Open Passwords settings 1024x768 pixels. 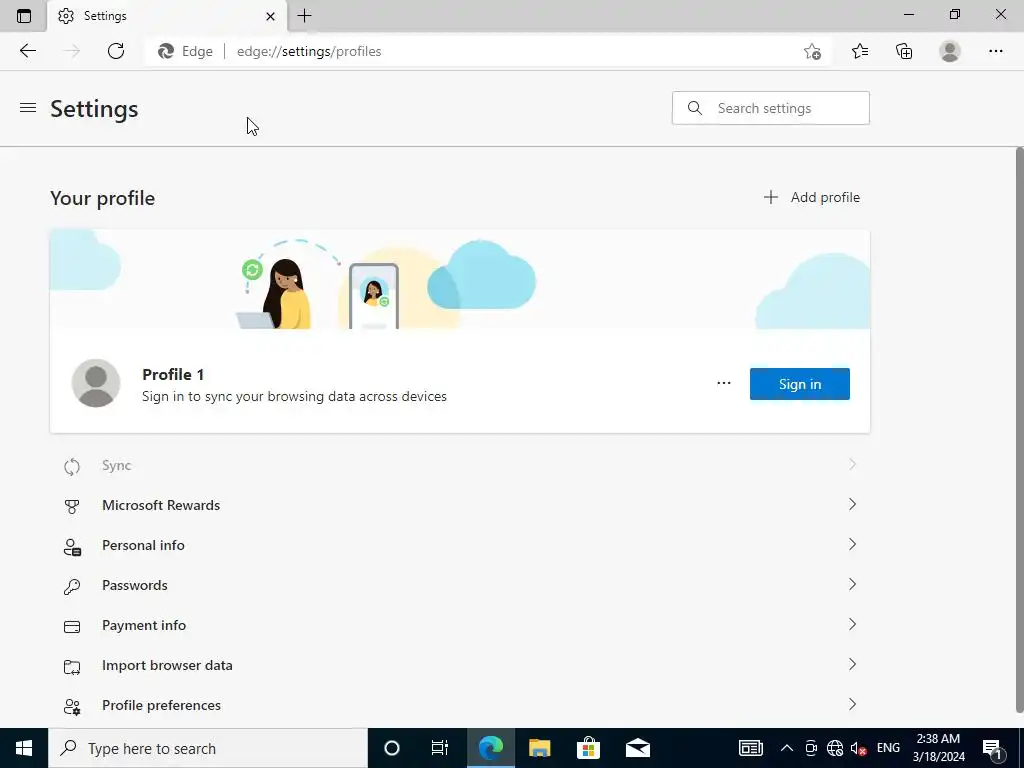460,585
